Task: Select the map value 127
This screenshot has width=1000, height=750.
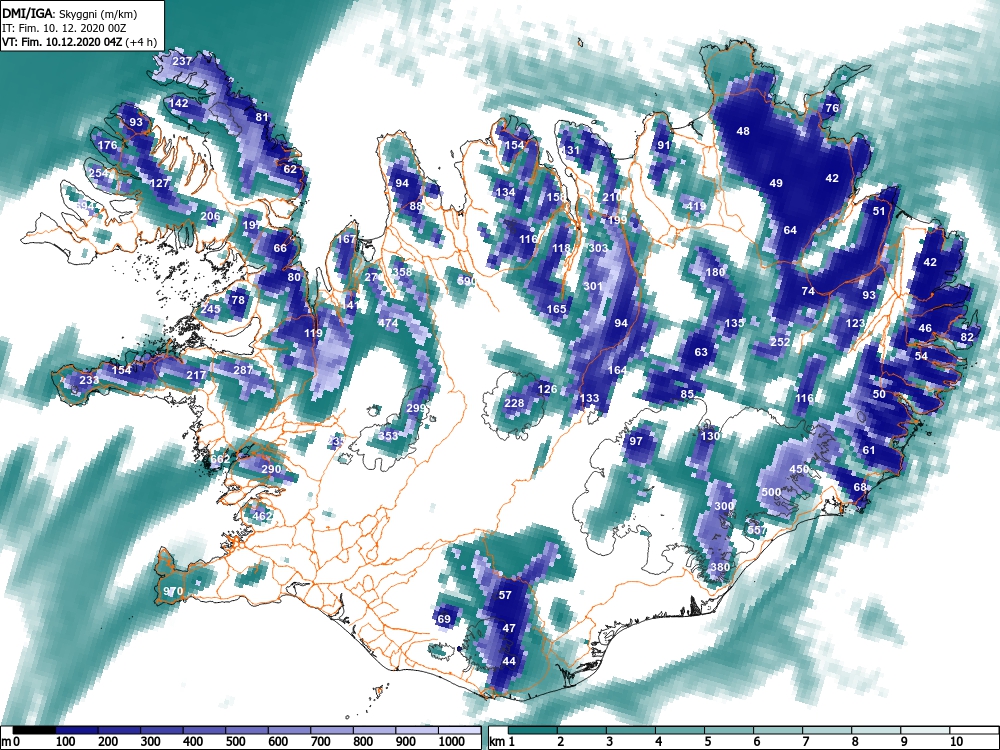Action: tap(159, 183)
